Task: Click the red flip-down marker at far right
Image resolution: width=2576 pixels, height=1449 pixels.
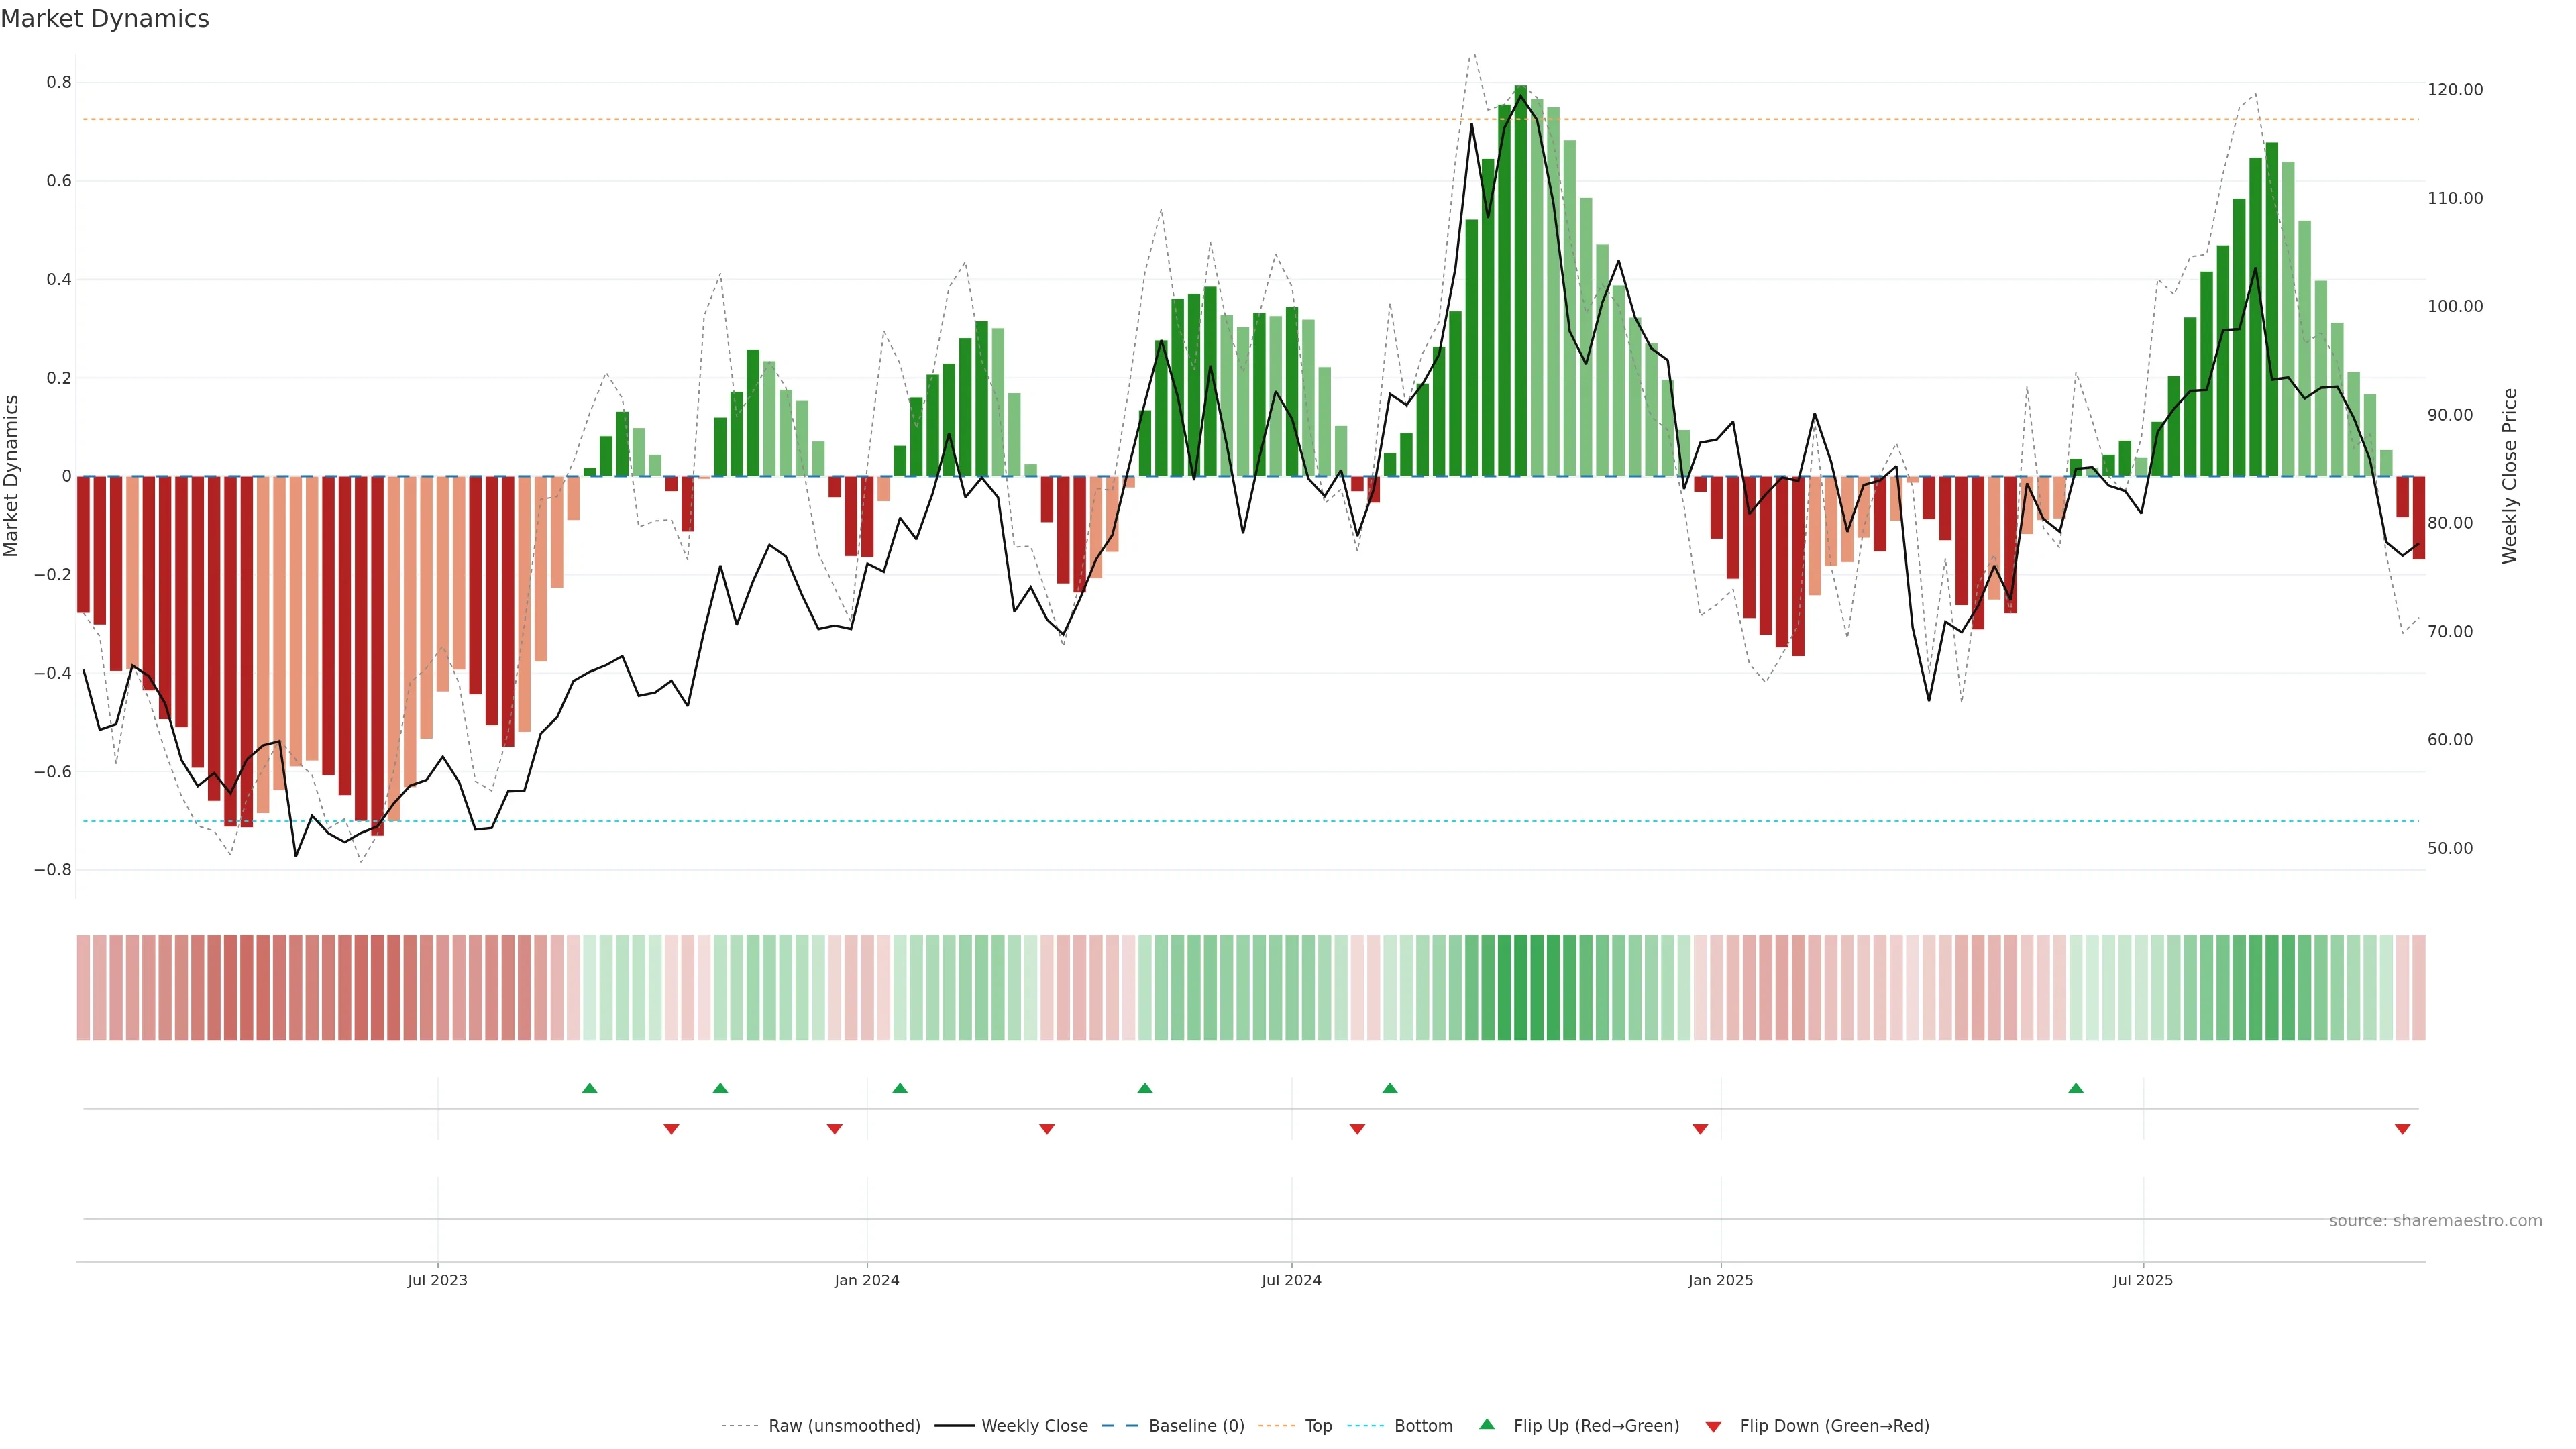Action: (2402, 1129)
